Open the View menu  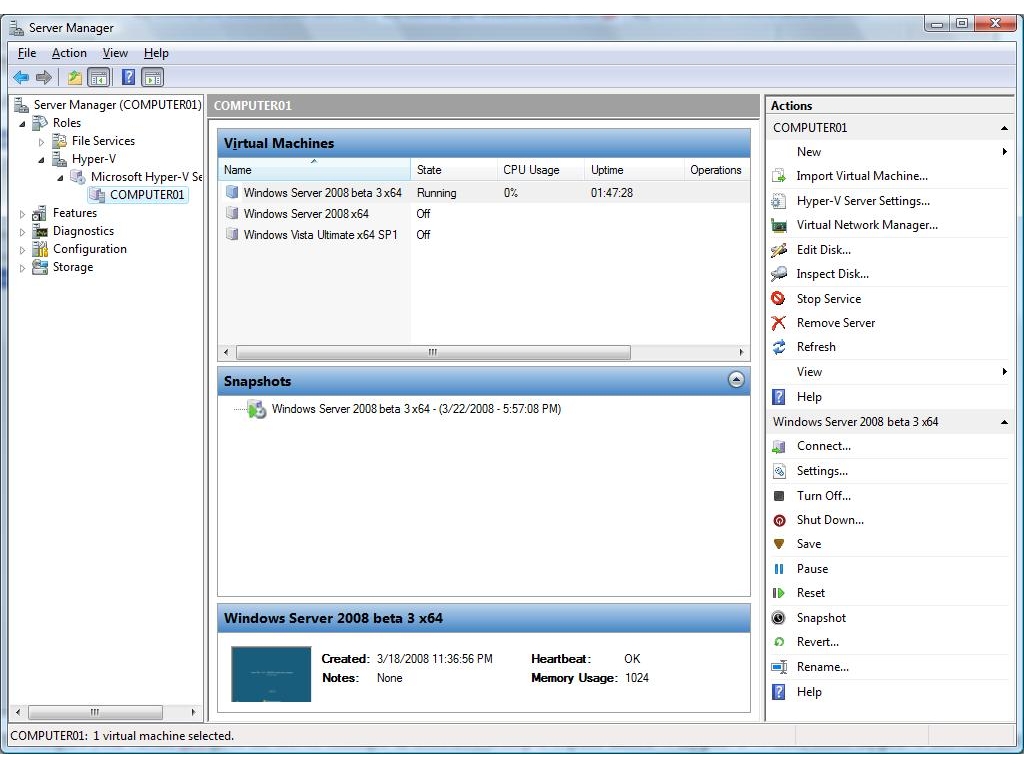coord(115,53)
